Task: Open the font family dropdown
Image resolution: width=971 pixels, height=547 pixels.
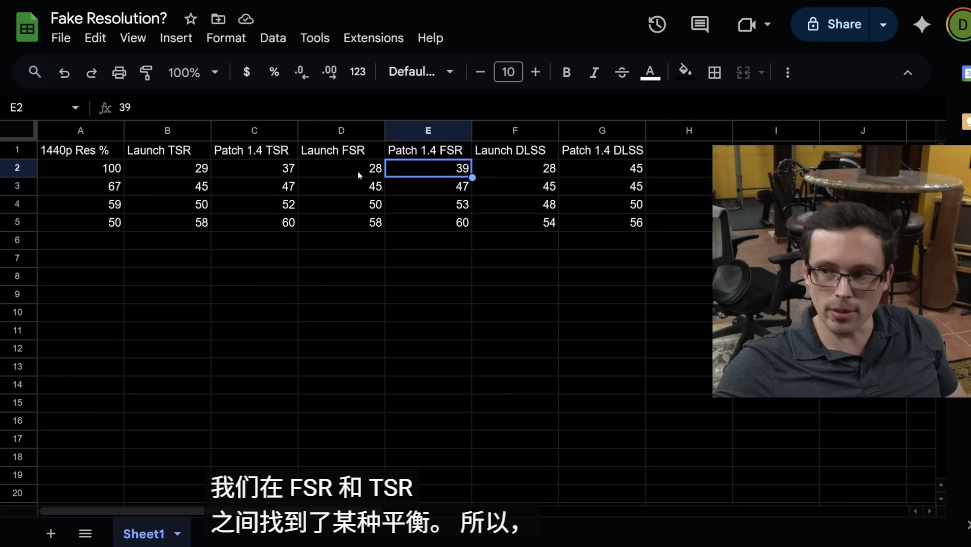Action: [420, 72]
